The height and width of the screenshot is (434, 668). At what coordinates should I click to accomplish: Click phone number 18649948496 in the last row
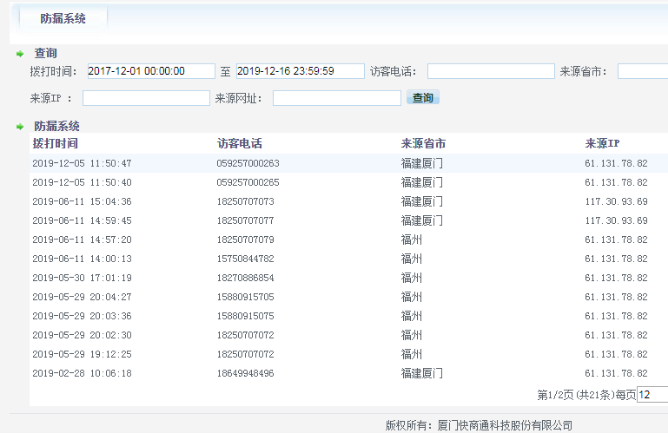coord(245,373)
